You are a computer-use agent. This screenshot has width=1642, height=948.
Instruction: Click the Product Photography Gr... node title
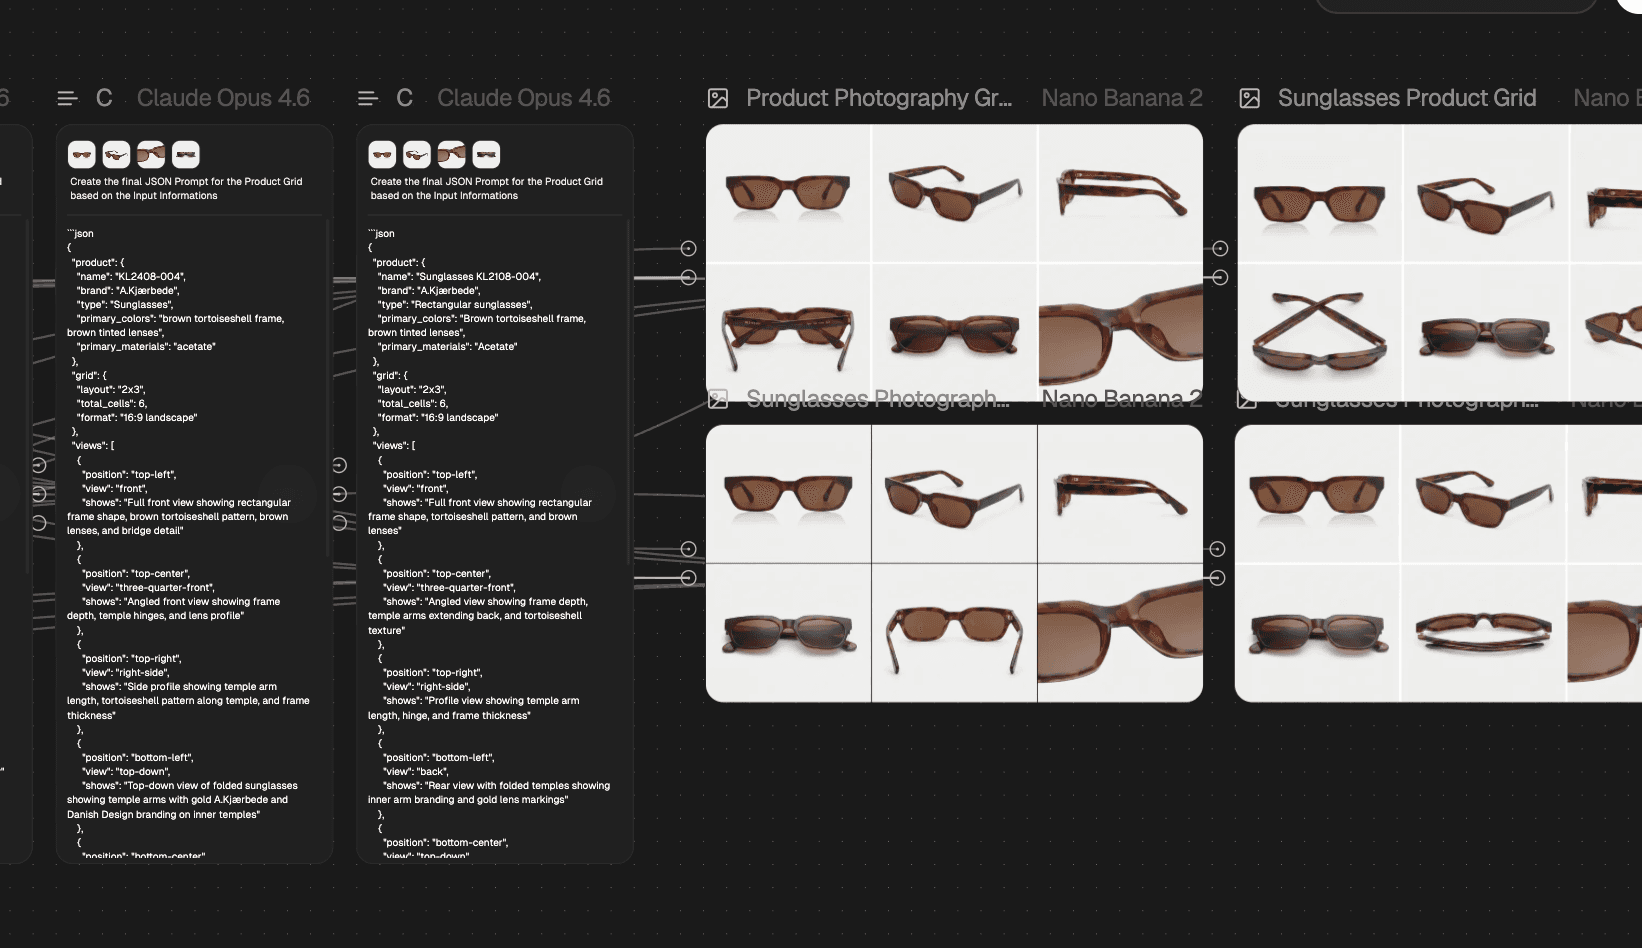point(879,98)
